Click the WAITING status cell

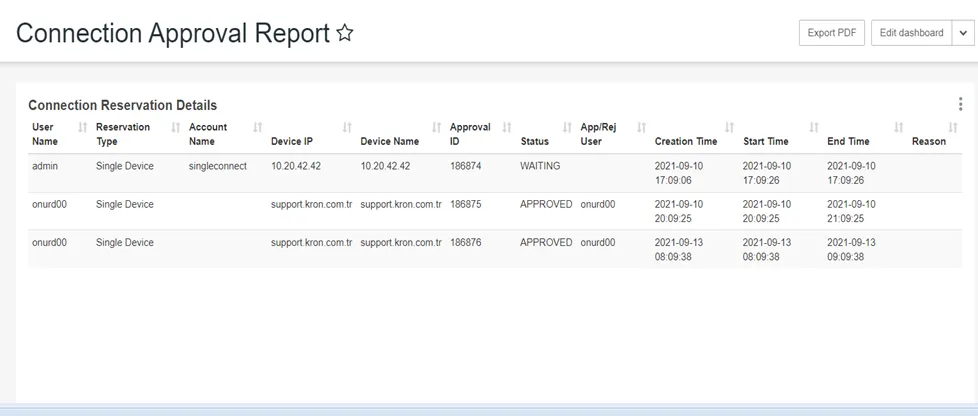(x=540, y=166)
